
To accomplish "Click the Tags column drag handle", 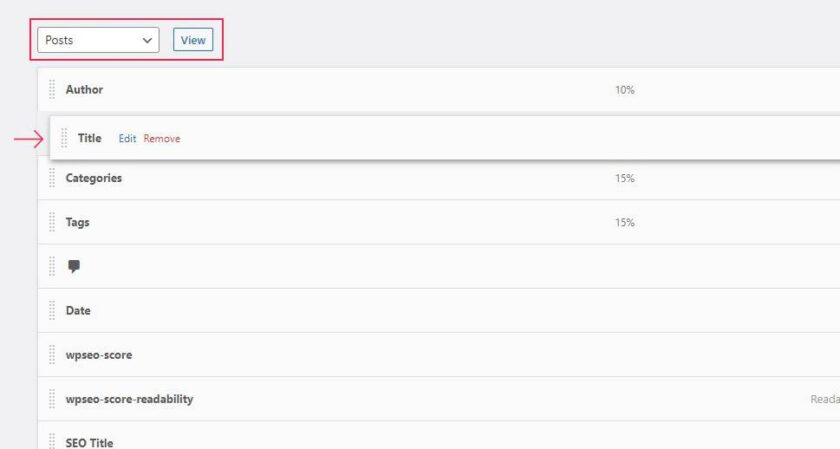I will pos(52,222).
